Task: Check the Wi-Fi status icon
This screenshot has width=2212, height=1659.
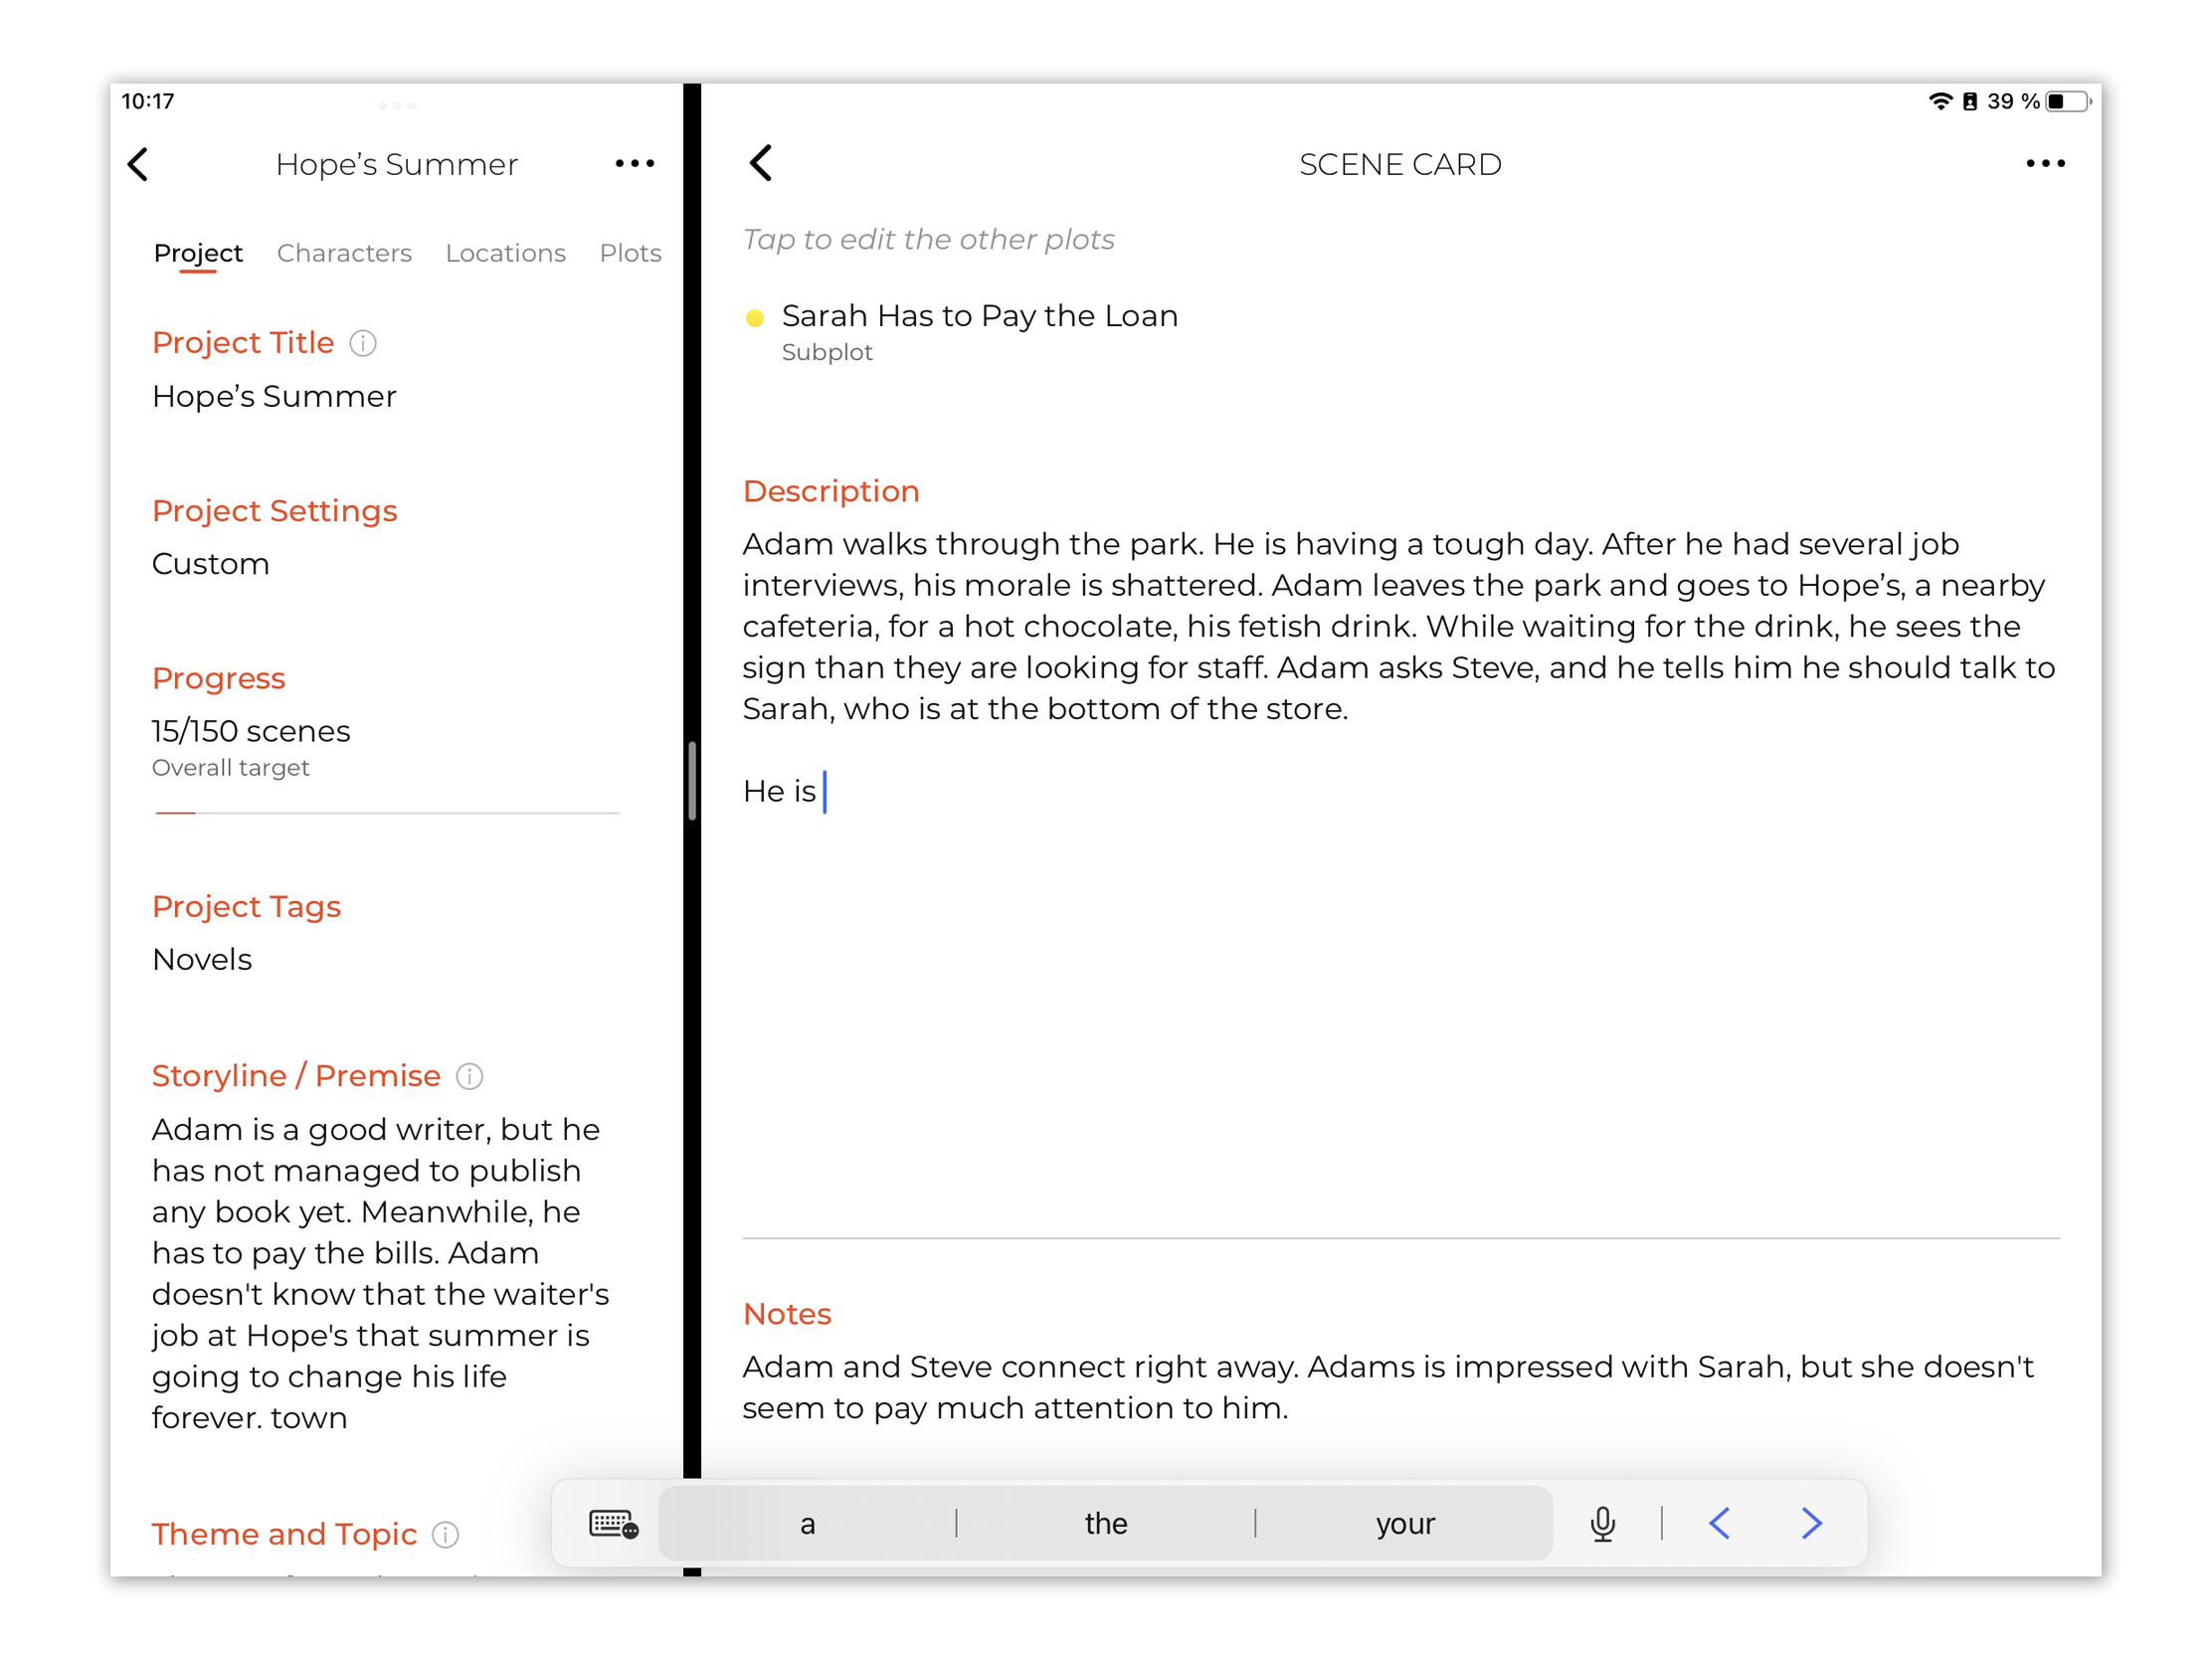Action: tap(1940, 101)
